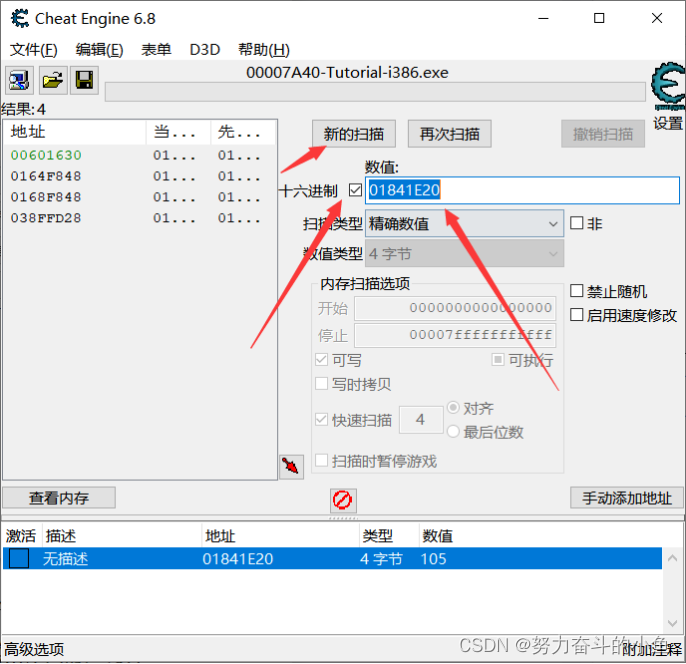Click the 新的扫描 button
The width and height of the screenshot is (686, 664).
pos(354,134)
